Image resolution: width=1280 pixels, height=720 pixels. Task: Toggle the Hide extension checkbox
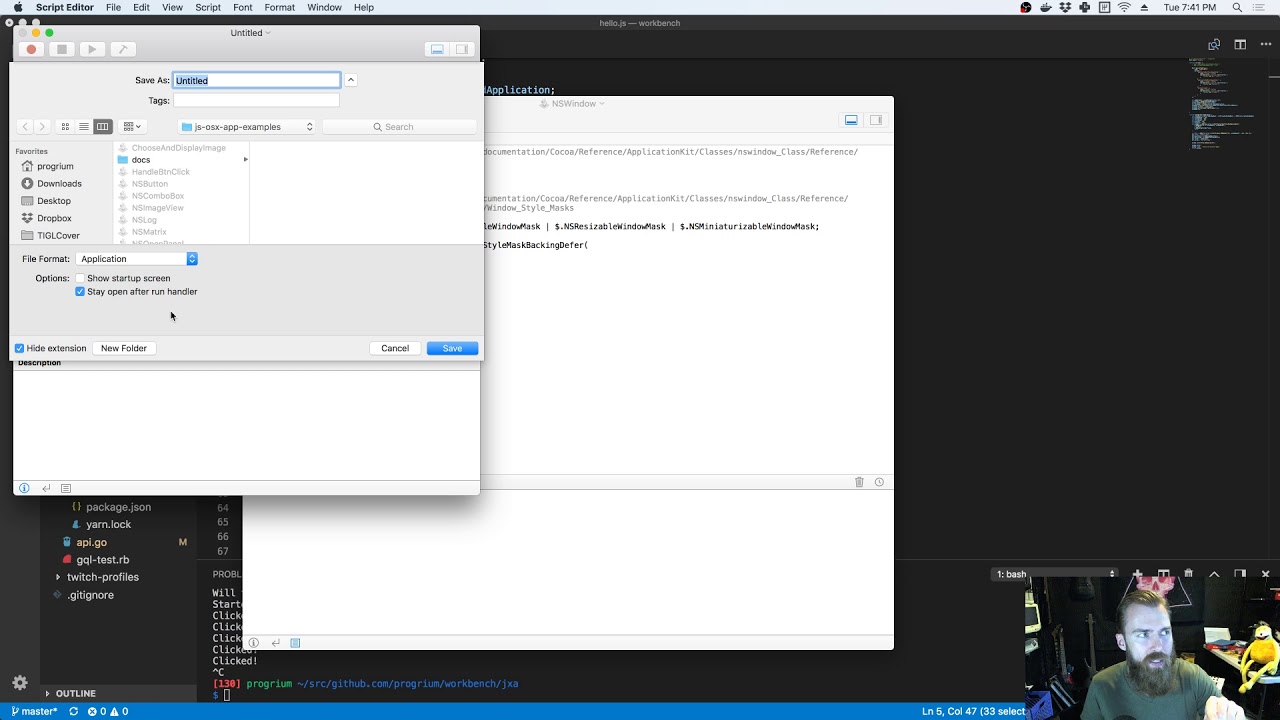click(x=19, y=348)
